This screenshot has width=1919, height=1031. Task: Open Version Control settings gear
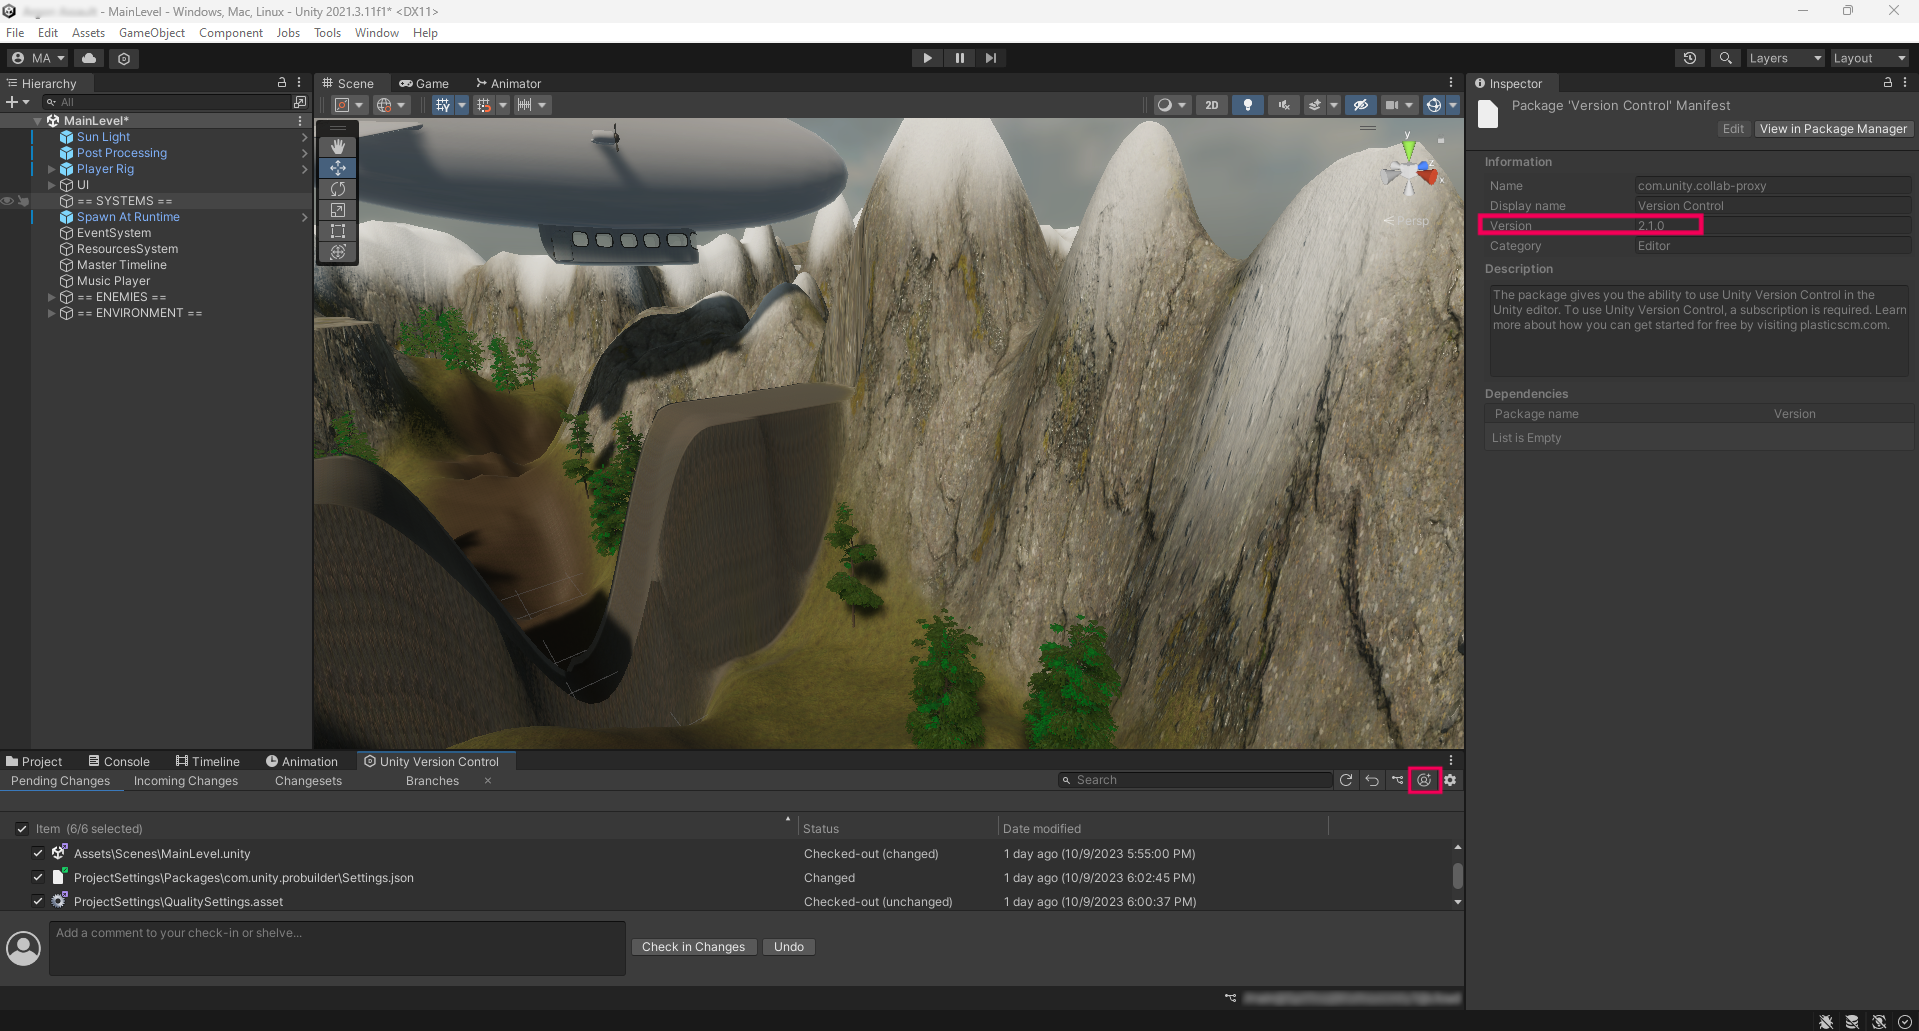point(1450,780)
